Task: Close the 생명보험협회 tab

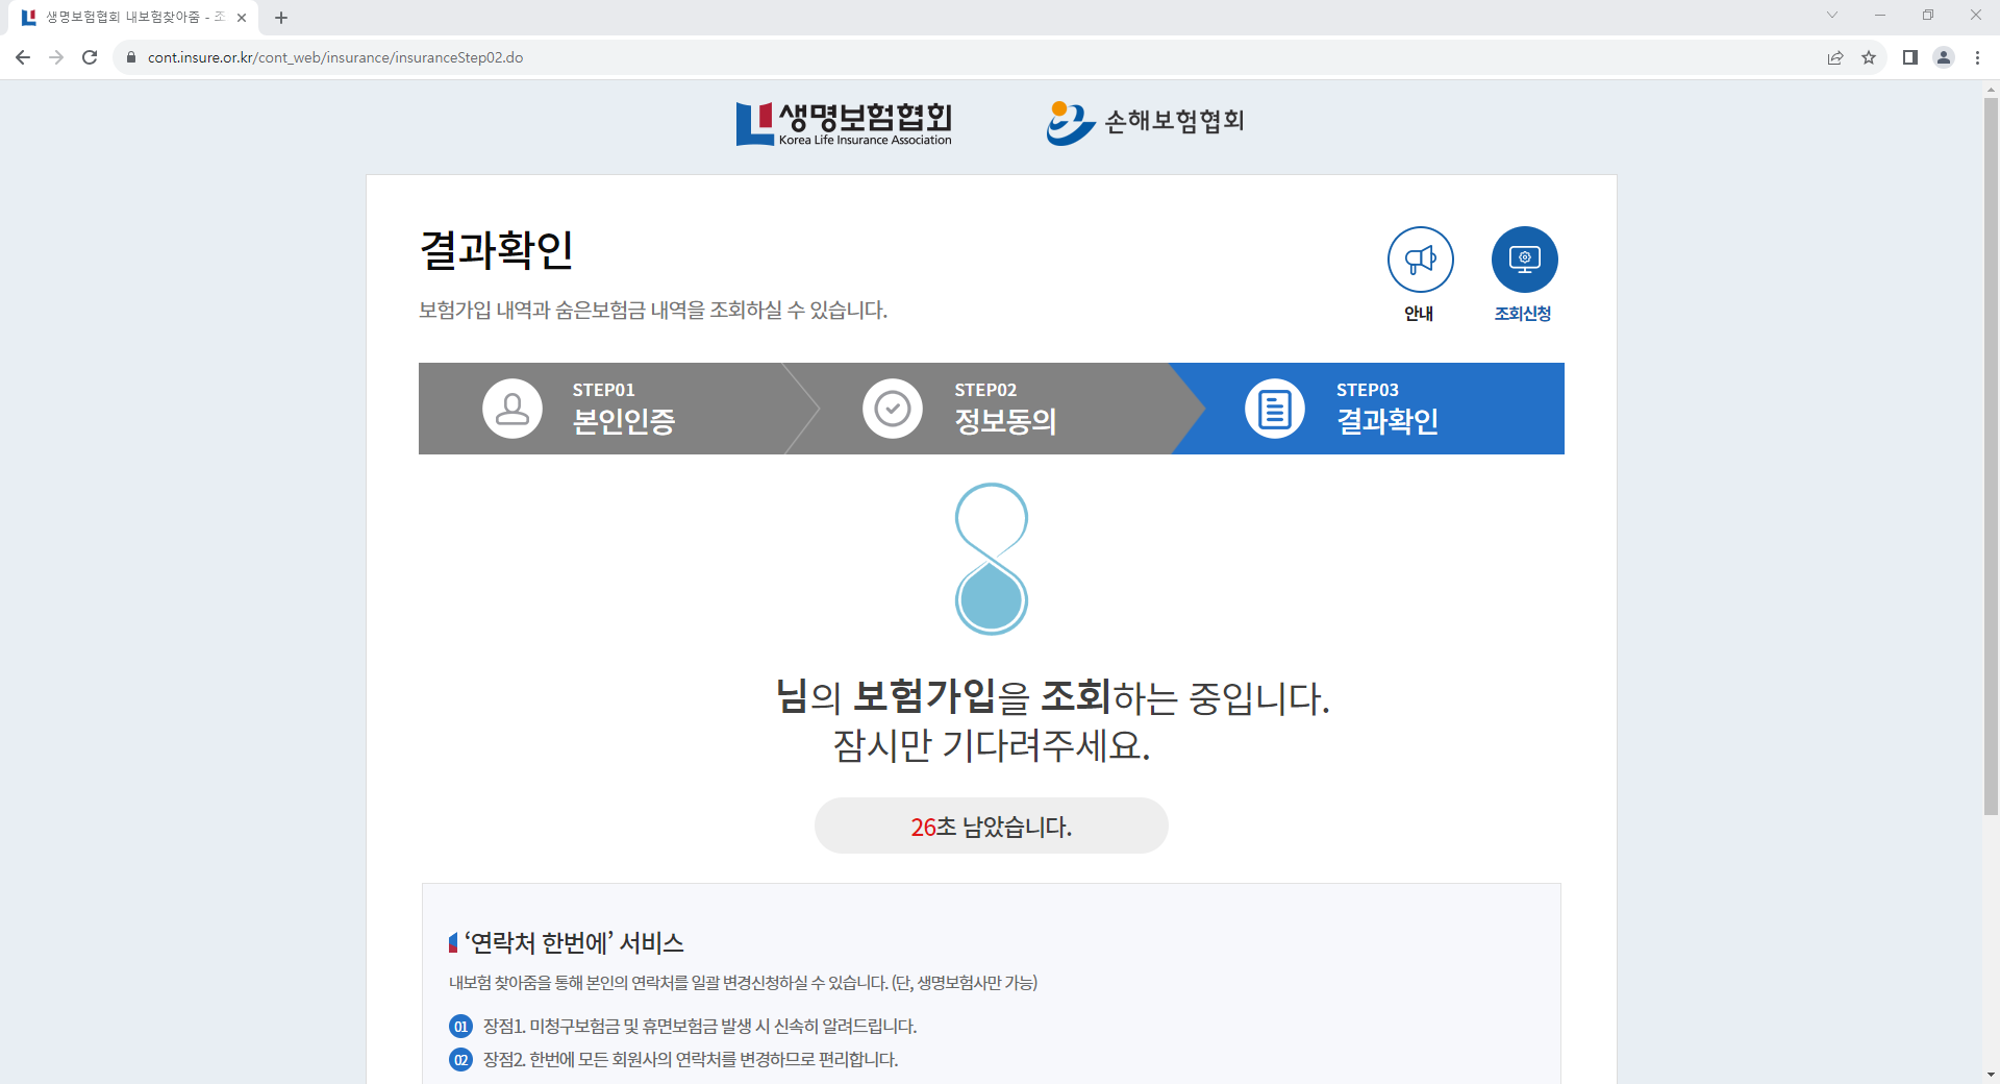Action: (241, 17)
